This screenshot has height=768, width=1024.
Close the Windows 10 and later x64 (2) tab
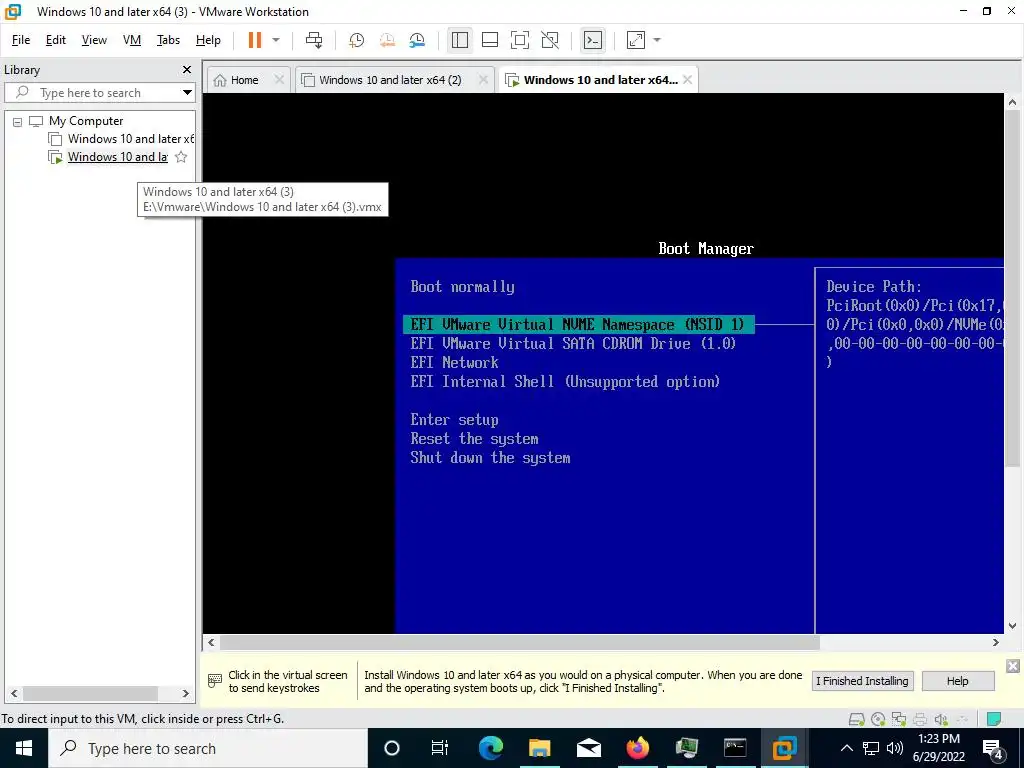pos(483,80)
